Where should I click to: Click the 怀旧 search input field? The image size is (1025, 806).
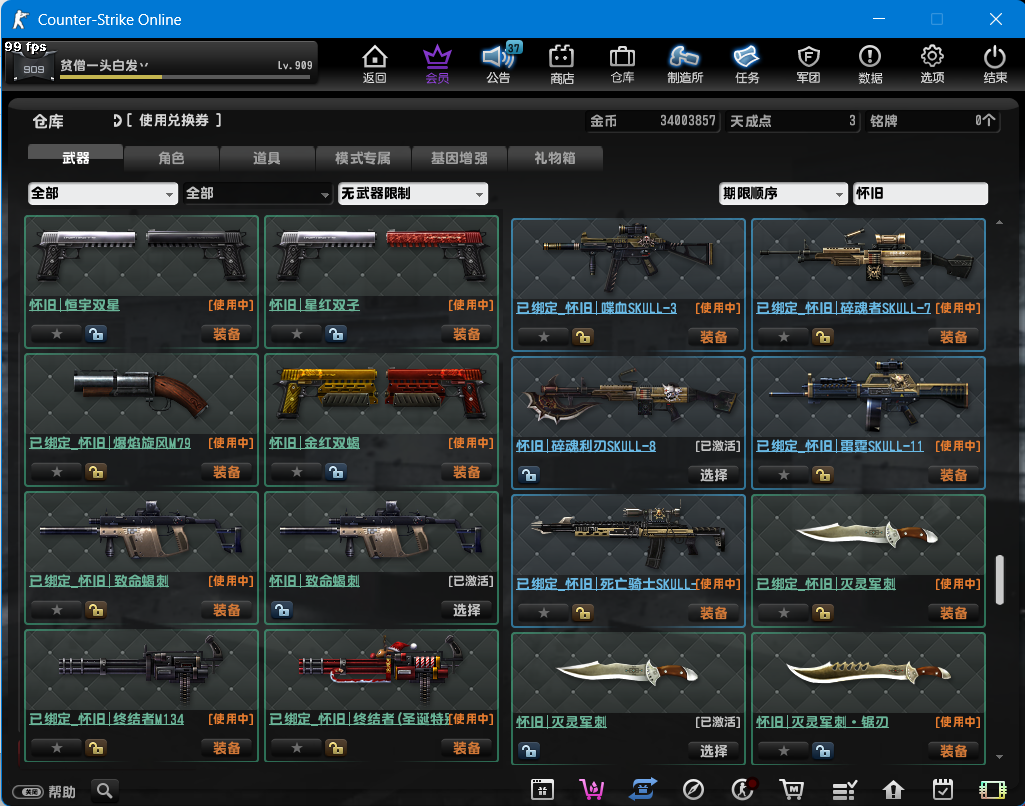(920, 193)
